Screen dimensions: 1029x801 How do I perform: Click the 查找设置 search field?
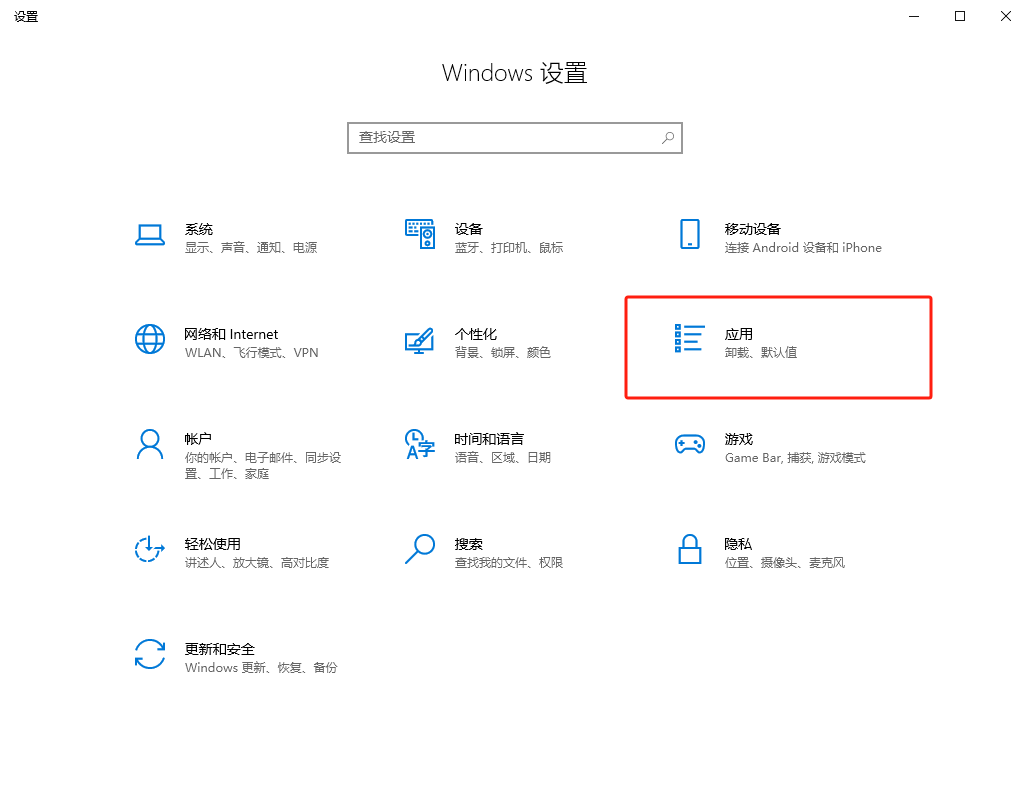(515, 138)
